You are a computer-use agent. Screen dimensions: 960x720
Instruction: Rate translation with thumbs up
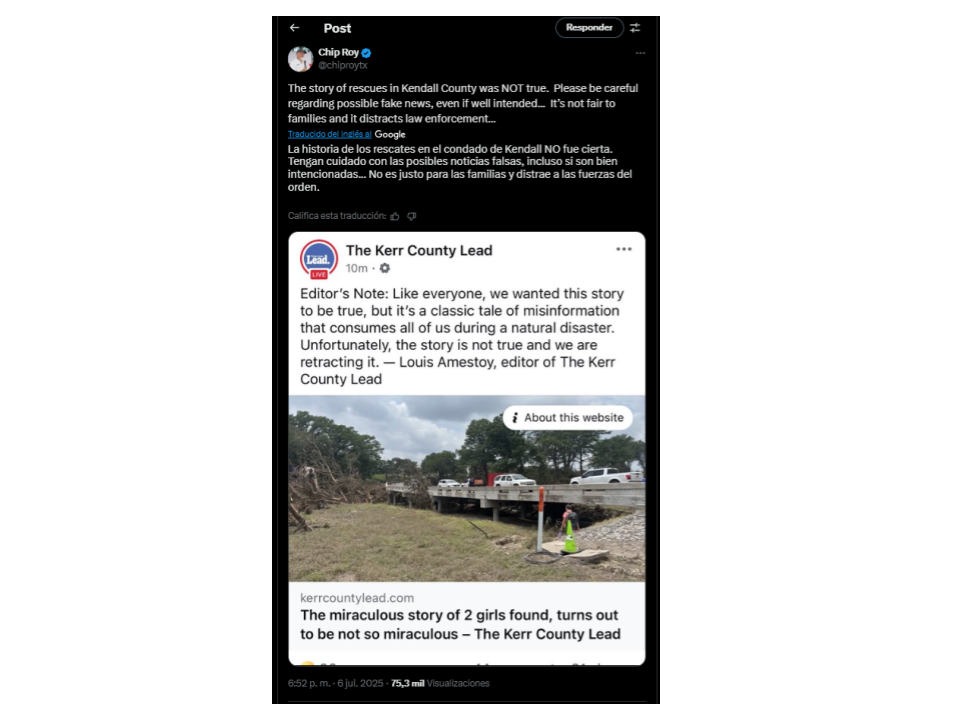click(x=395, y=216)
